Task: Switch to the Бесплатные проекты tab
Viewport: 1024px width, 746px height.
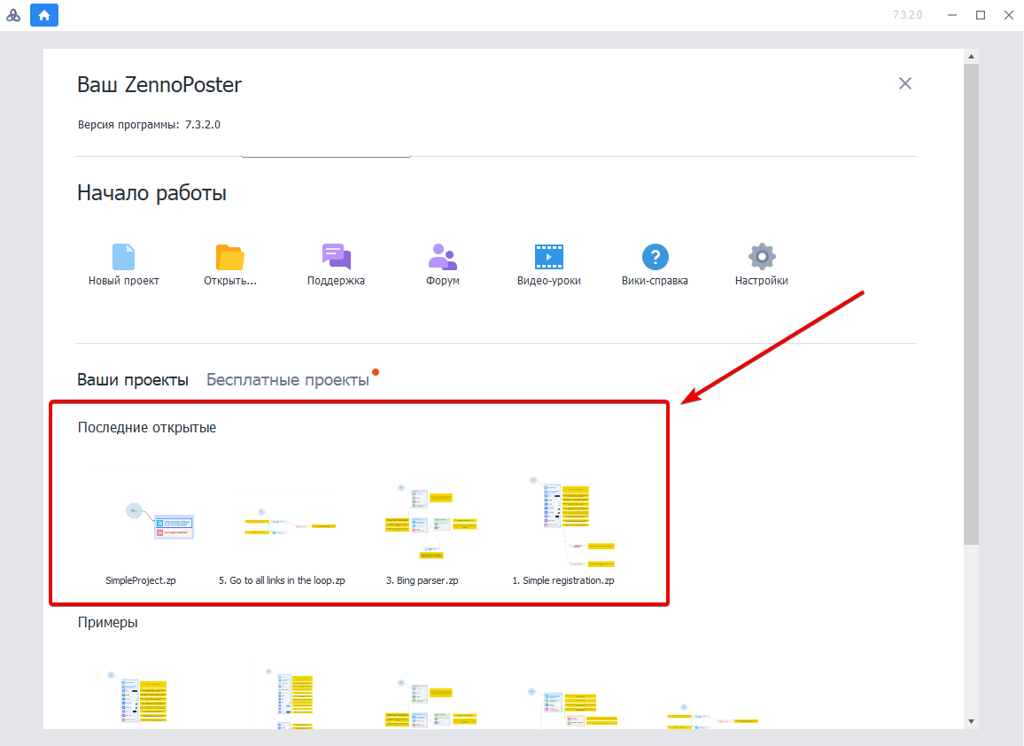Action: 288,380
